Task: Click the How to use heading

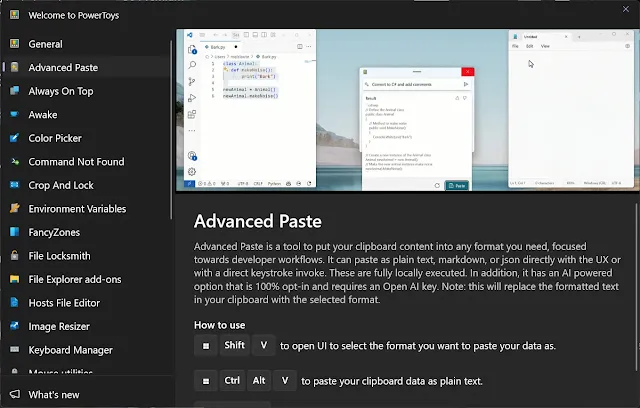Action: coord(220,325)
